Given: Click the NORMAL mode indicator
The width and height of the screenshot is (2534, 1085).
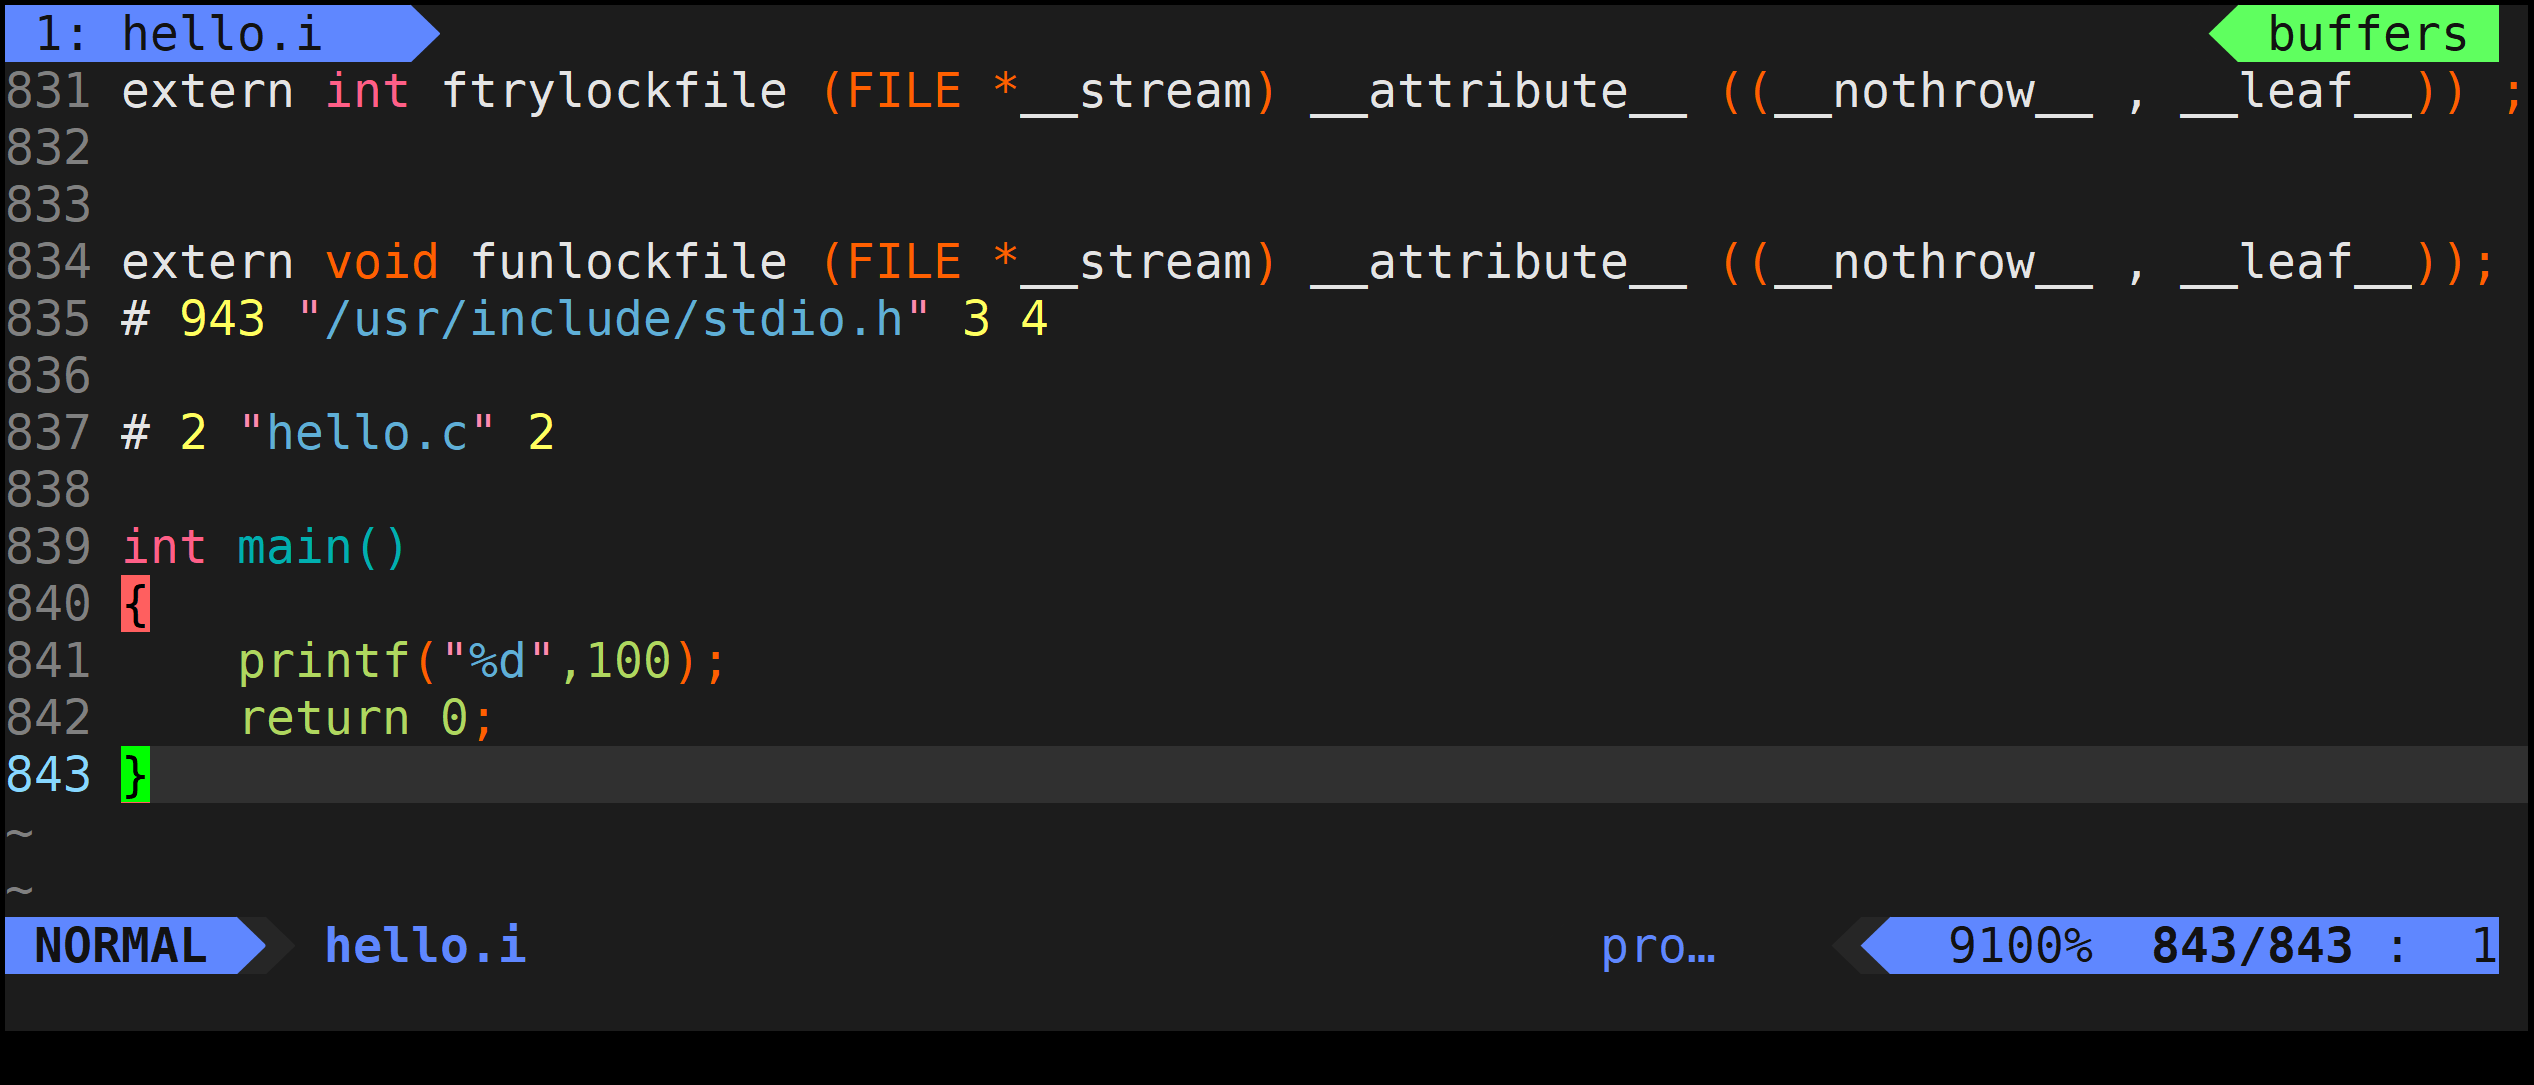Looking at the screenshot, I should coord(121,945).
